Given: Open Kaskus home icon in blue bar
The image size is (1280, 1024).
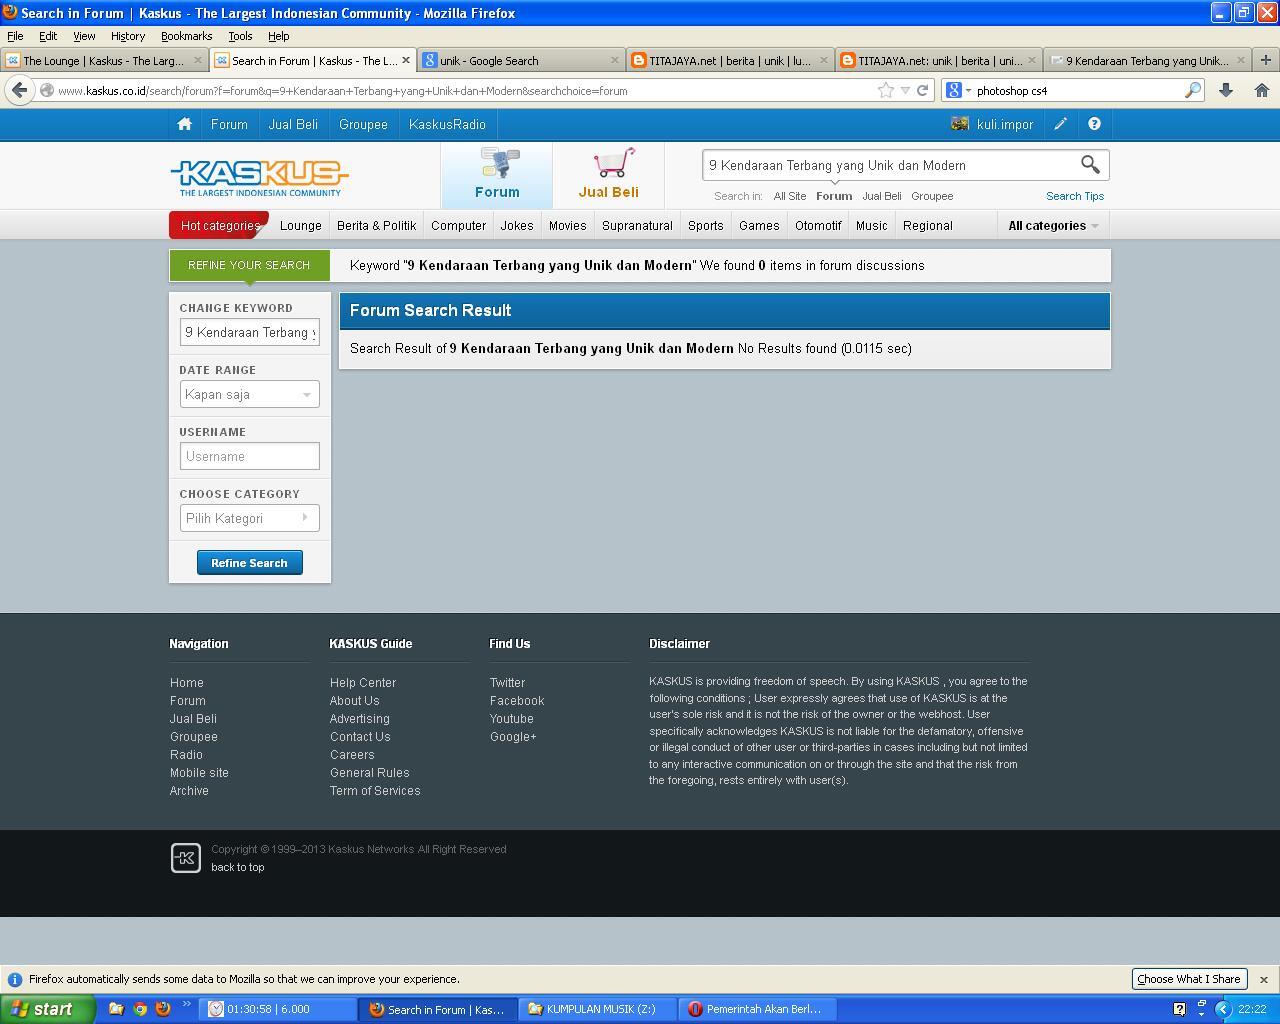Looking at the screenshot, I should (184, 124).
